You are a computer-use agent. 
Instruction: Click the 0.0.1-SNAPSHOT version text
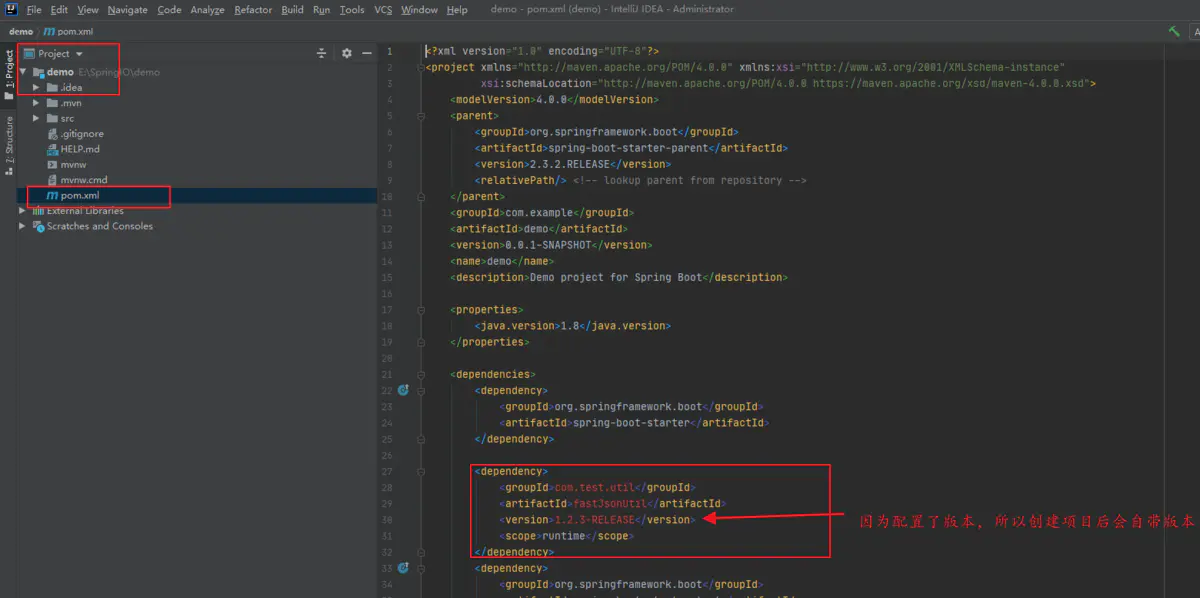click(548, 245)
